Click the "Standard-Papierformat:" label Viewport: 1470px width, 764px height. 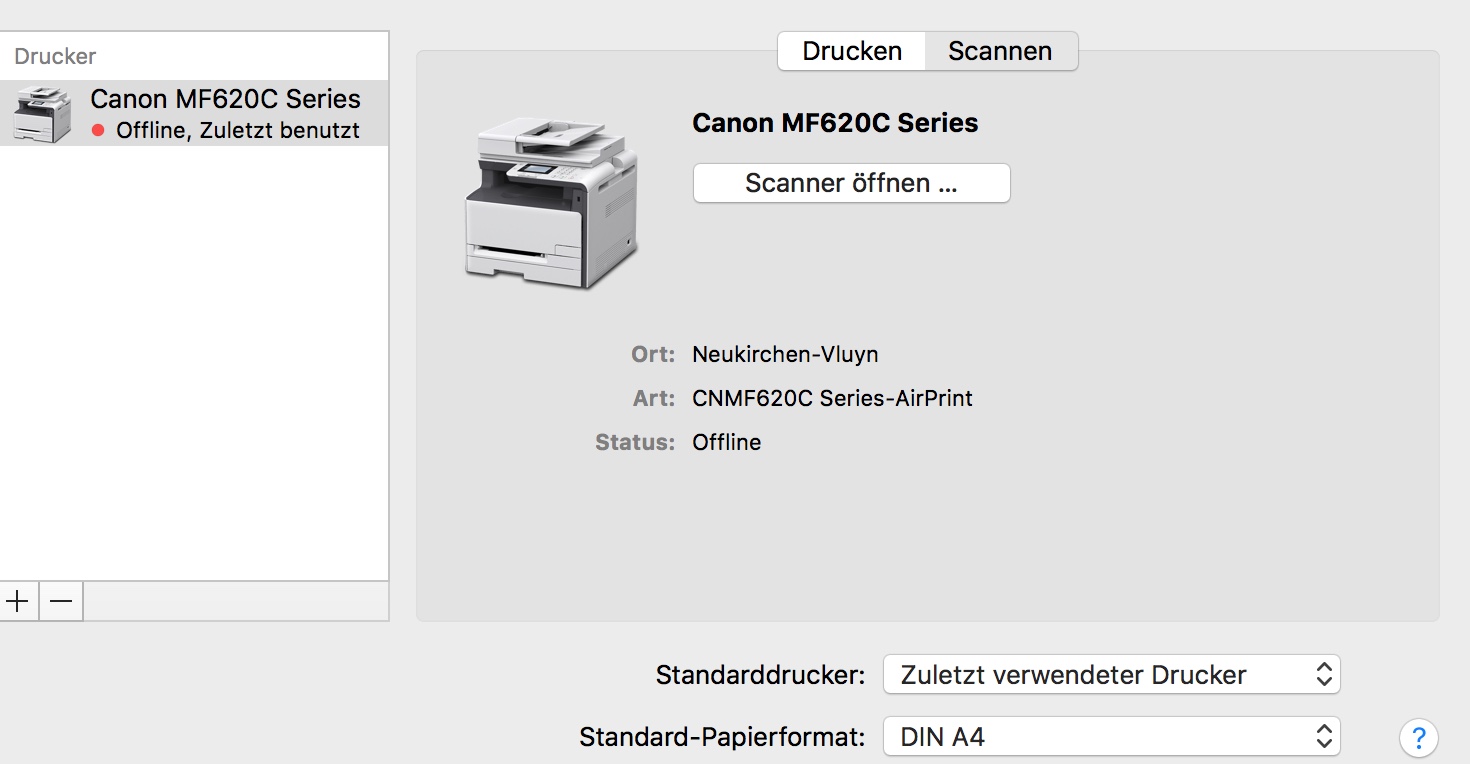pos(722,738)
